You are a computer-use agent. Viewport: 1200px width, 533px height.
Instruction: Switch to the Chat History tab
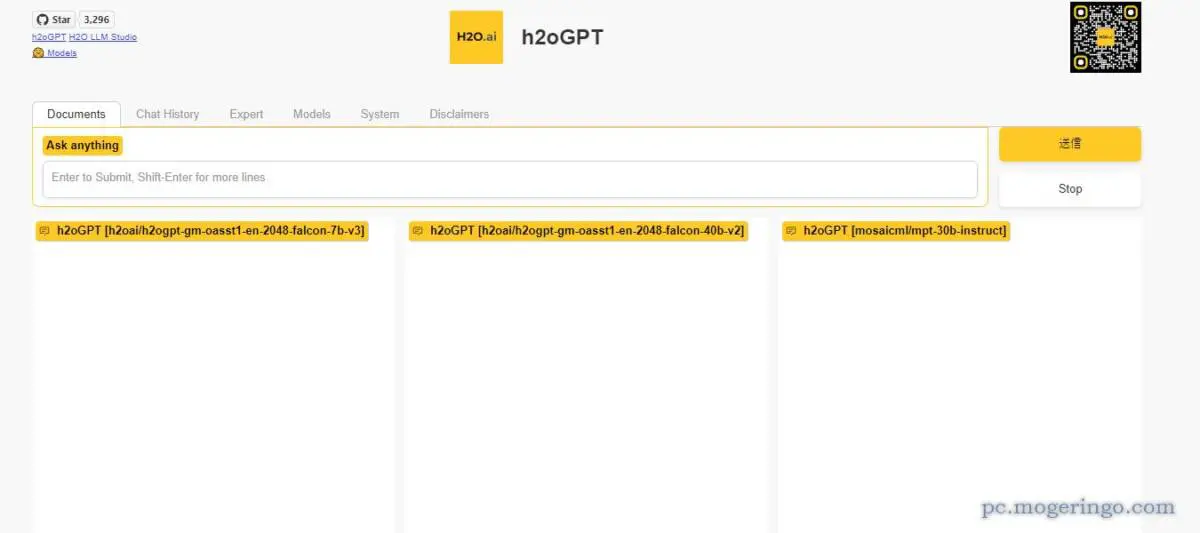pyautogui.click(x=167, y=114)
